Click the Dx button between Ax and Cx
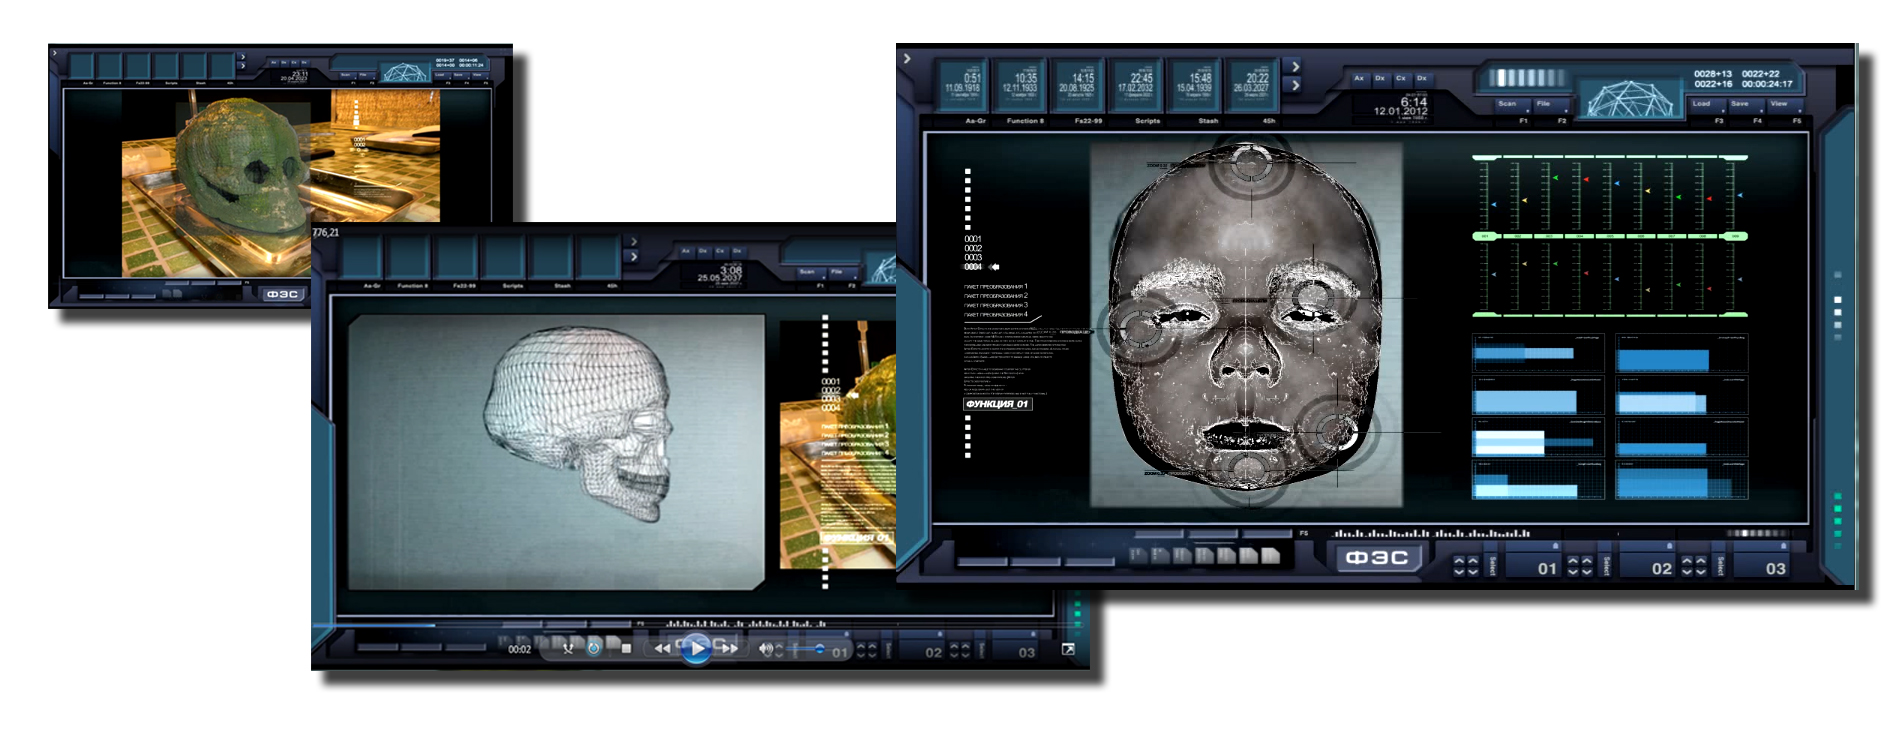 [1380, 78]
